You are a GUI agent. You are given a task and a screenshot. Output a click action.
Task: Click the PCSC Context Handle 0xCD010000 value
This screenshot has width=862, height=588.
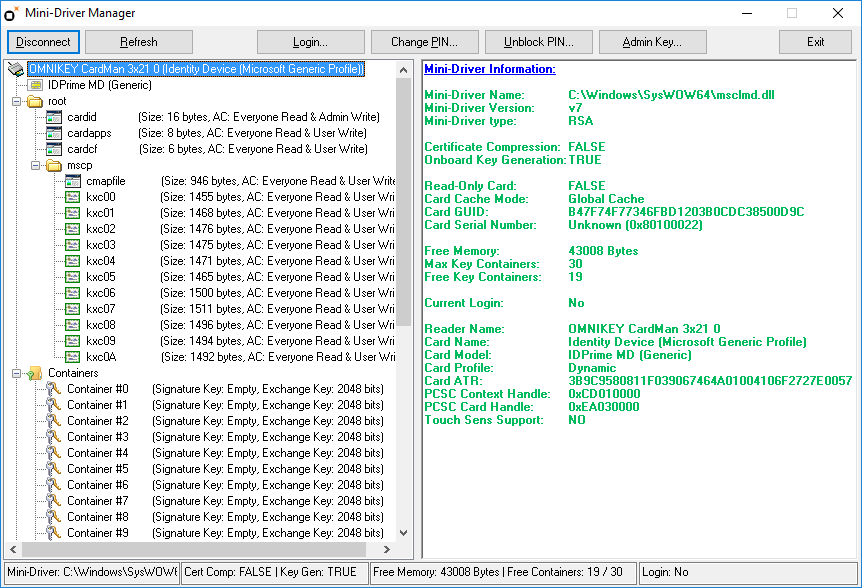604,394
